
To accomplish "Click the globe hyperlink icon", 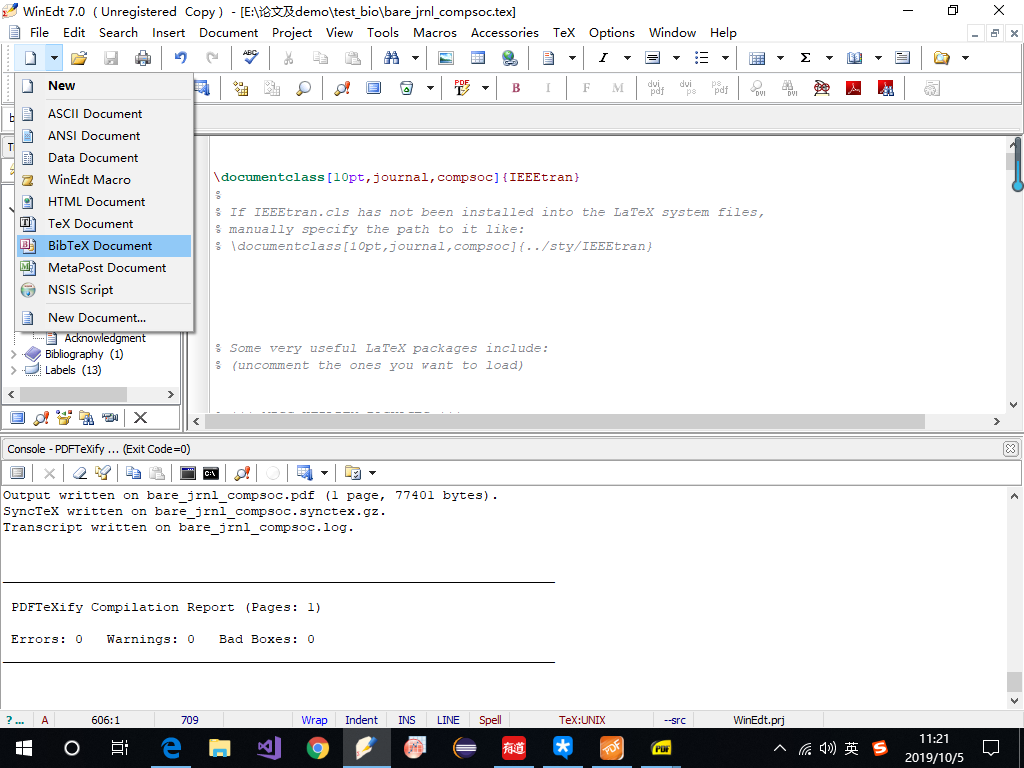I will coord(510,58).
